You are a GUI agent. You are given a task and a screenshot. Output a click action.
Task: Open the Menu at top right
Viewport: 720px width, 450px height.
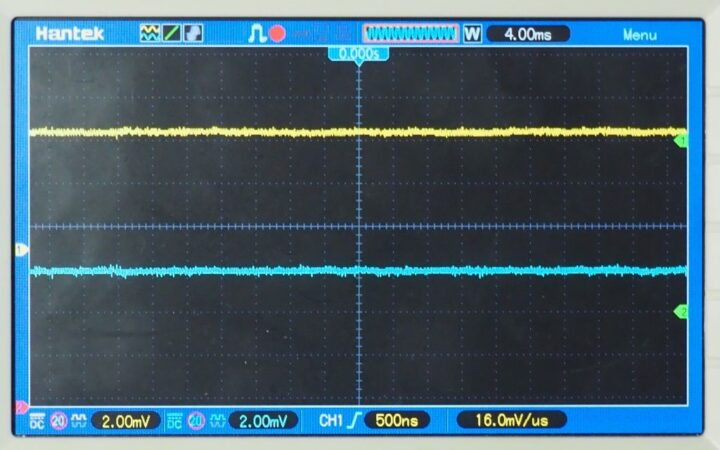coord(640,34)
